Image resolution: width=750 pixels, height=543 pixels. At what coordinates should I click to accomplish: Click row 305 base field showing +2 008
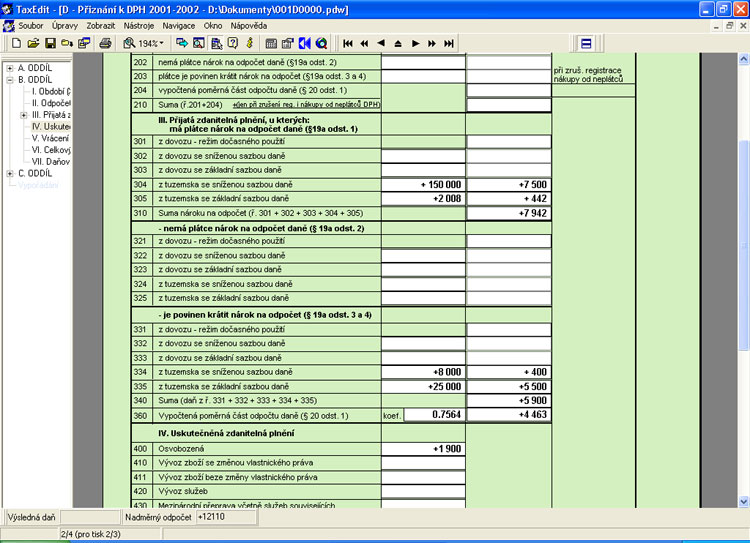(x=423, y=199)
